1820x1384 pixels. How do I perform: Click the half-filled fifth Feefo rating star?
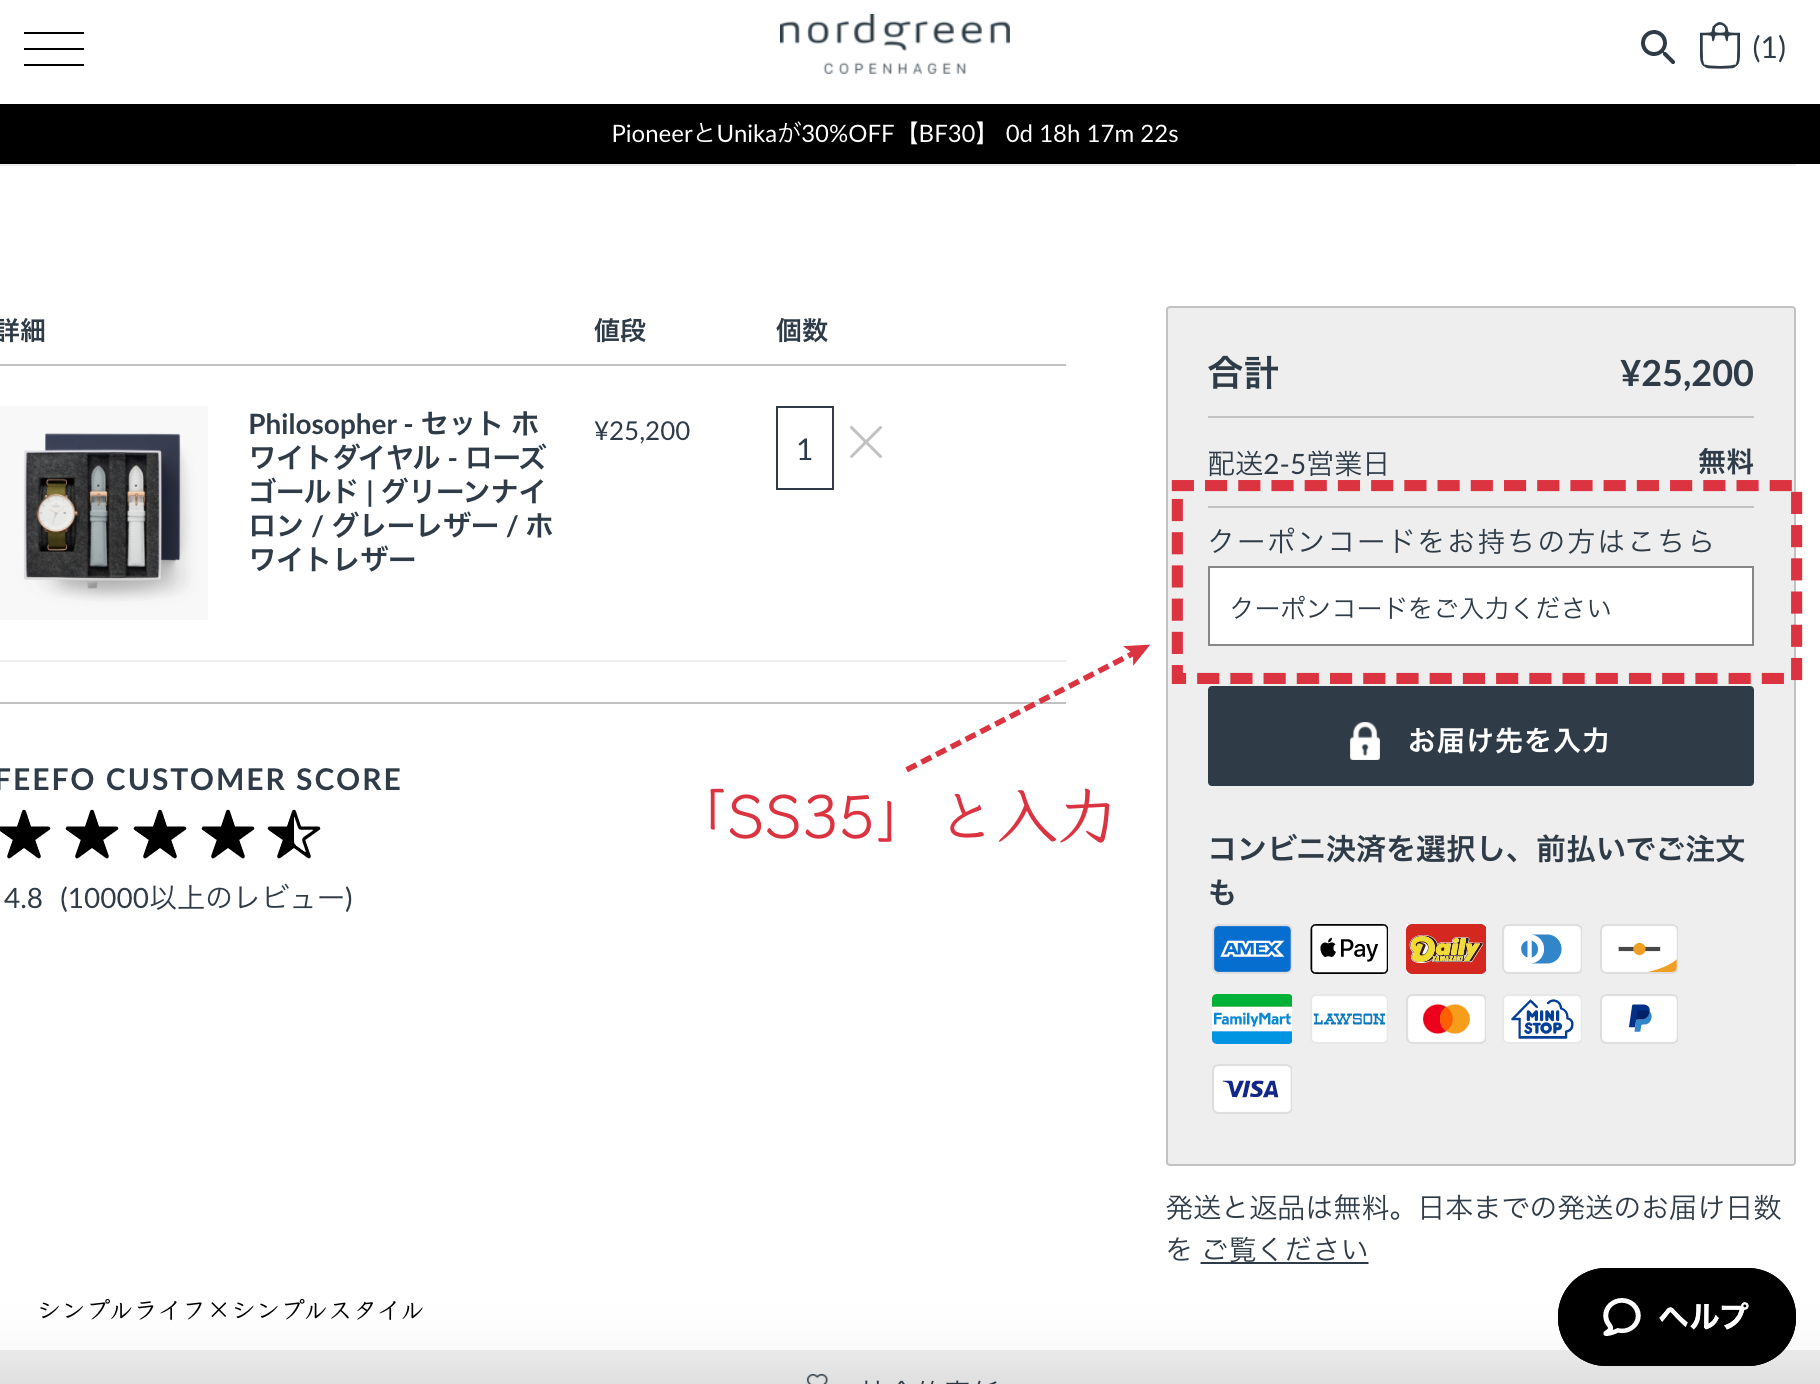click(295, 835)
